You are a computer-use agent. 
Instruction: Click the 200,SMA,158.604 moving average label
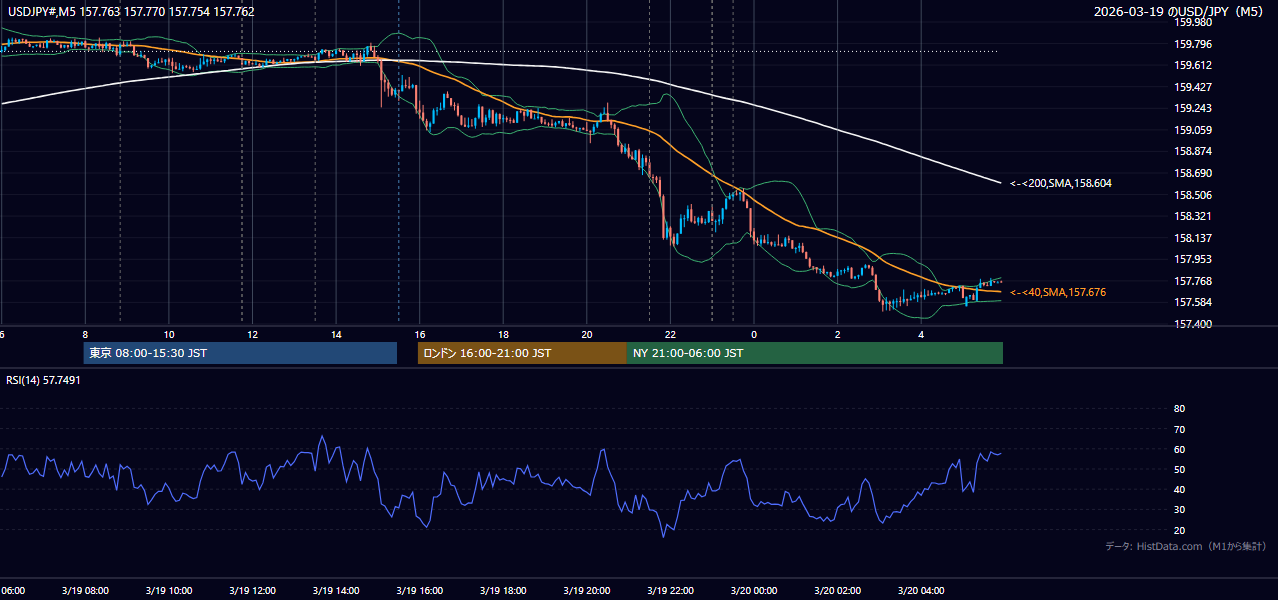click(1061, 184)
